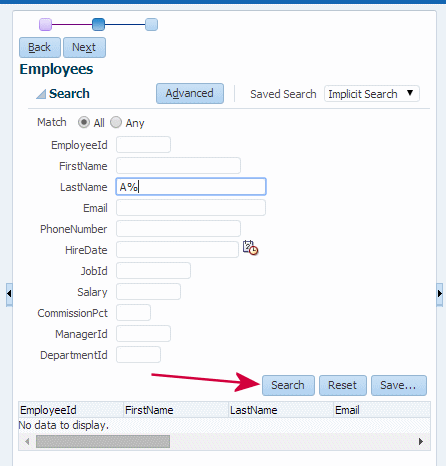Focus the CommissionPct input field

tap(133, 313)
